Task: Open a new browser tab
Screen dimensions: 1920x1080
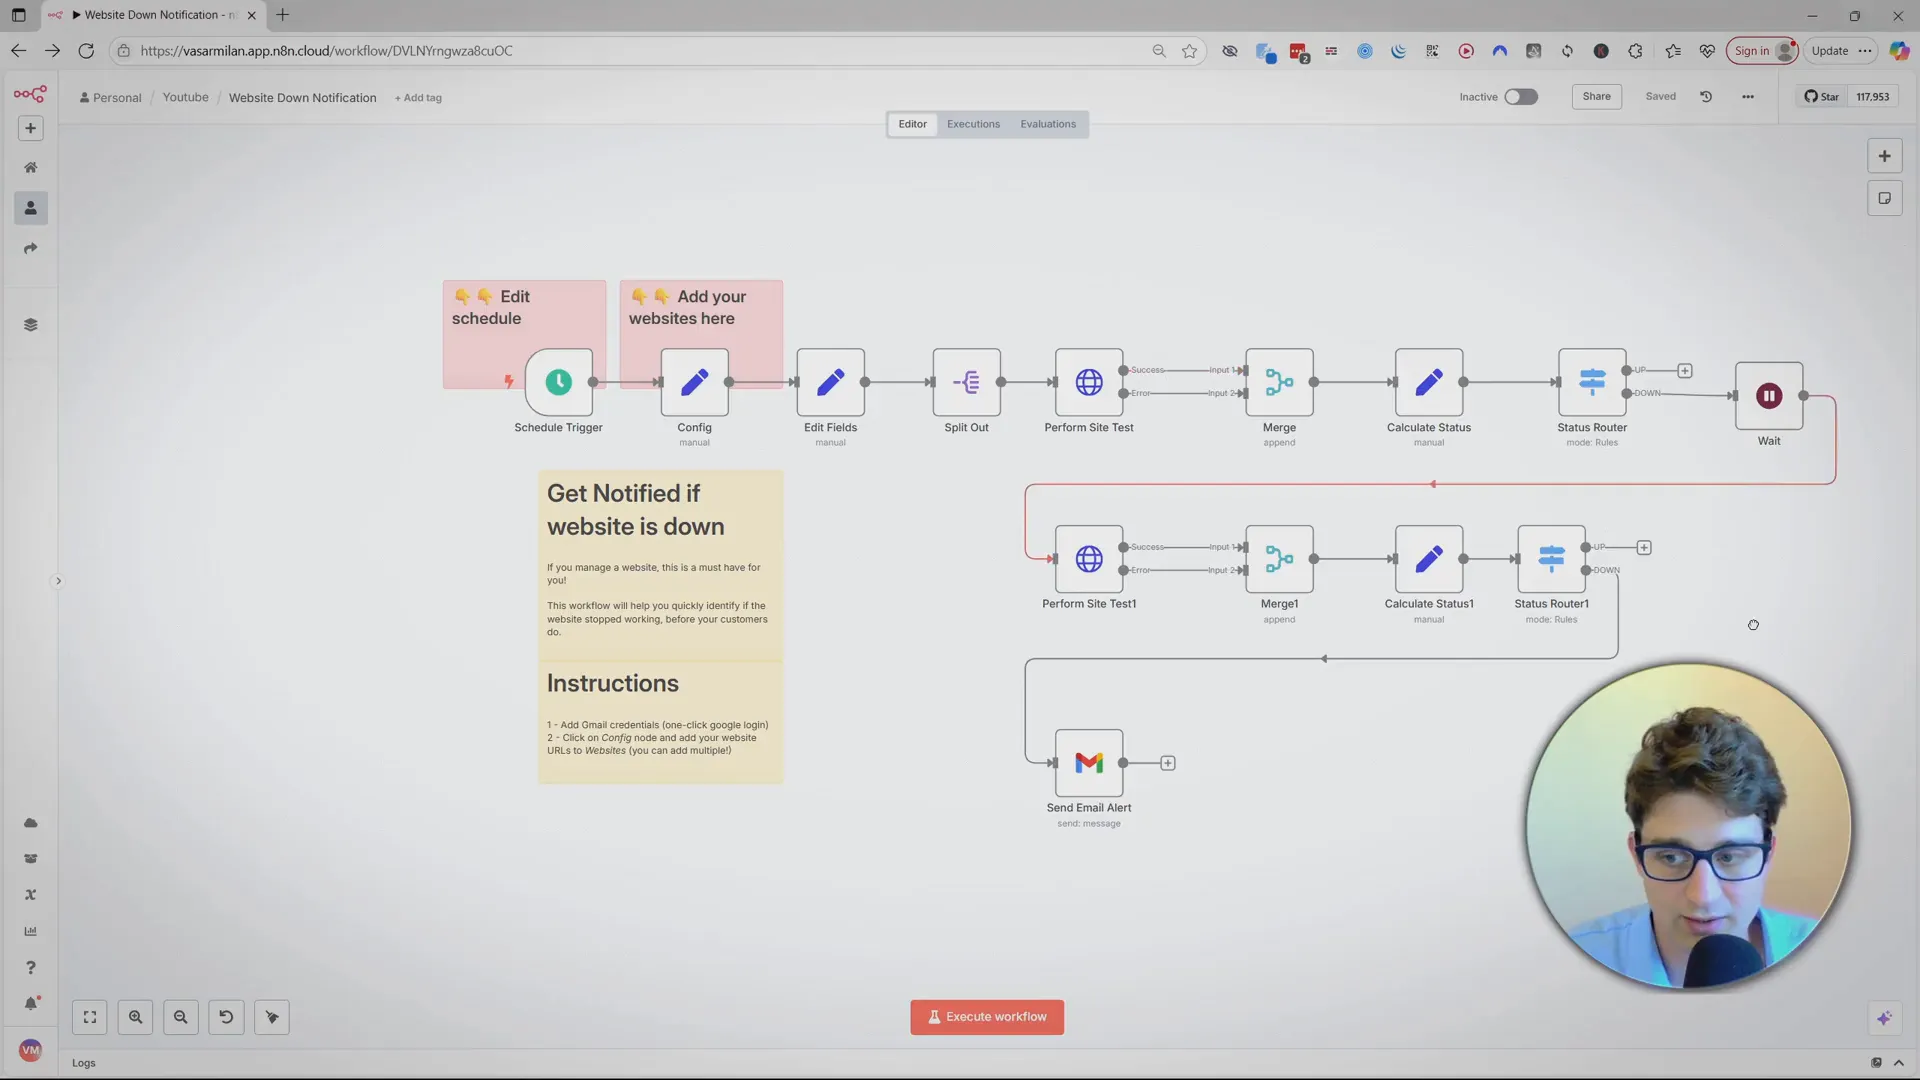Action: click(x=283, y=15)
